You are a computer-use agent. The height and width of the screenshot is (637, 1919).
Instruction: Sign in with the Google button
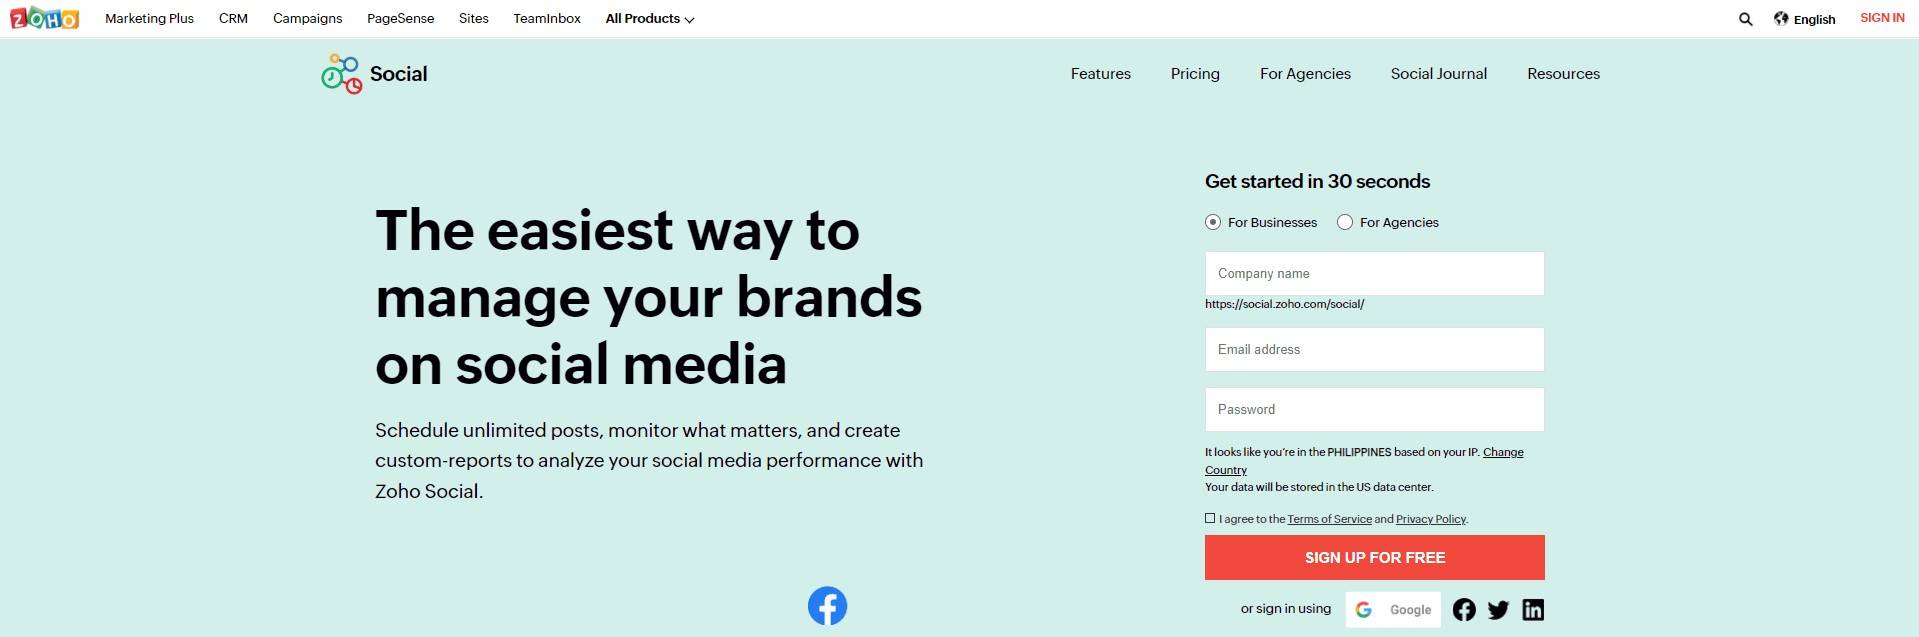[1393, 609]
